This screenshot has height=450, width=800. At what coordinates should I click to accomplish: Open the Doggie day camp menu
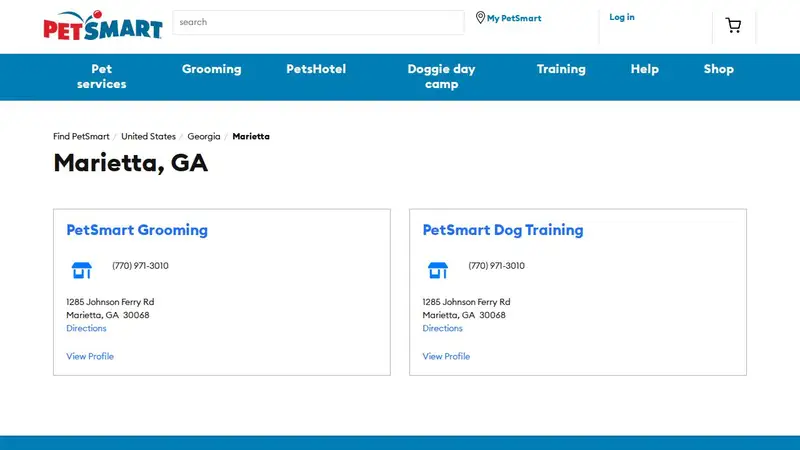[441, 77]
